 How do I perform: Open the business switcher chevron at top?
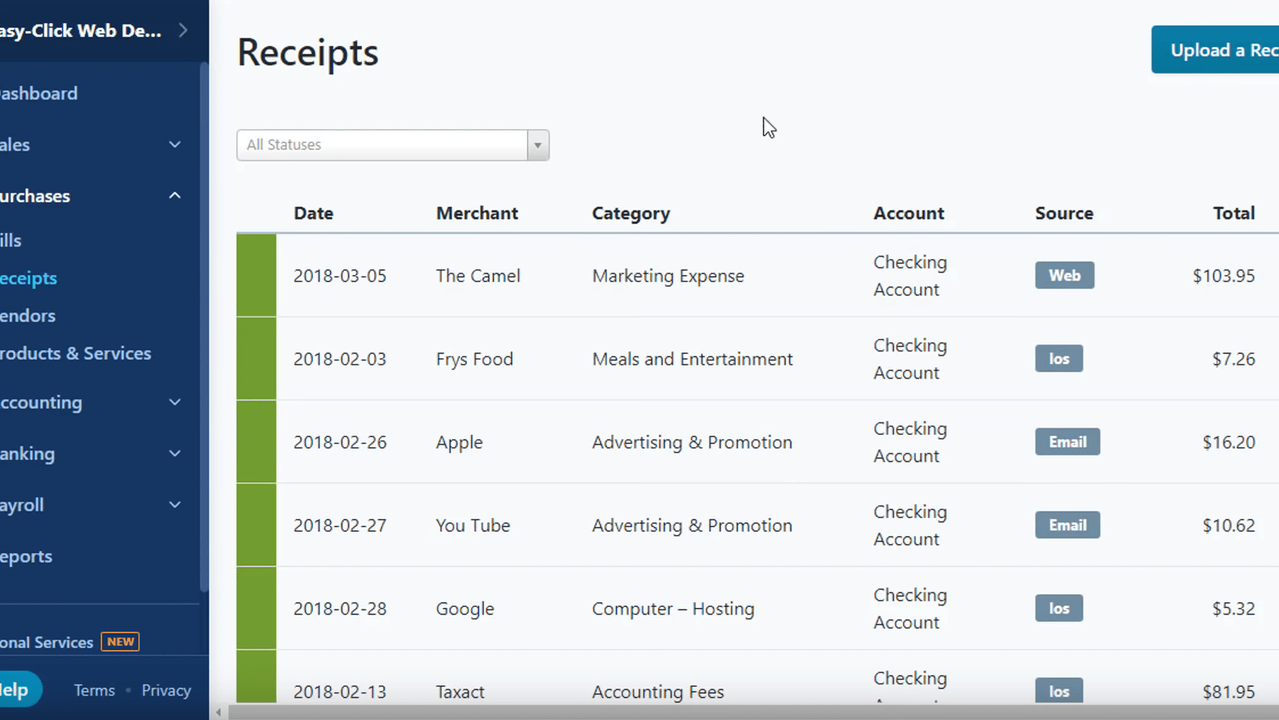tap(183, 30)
